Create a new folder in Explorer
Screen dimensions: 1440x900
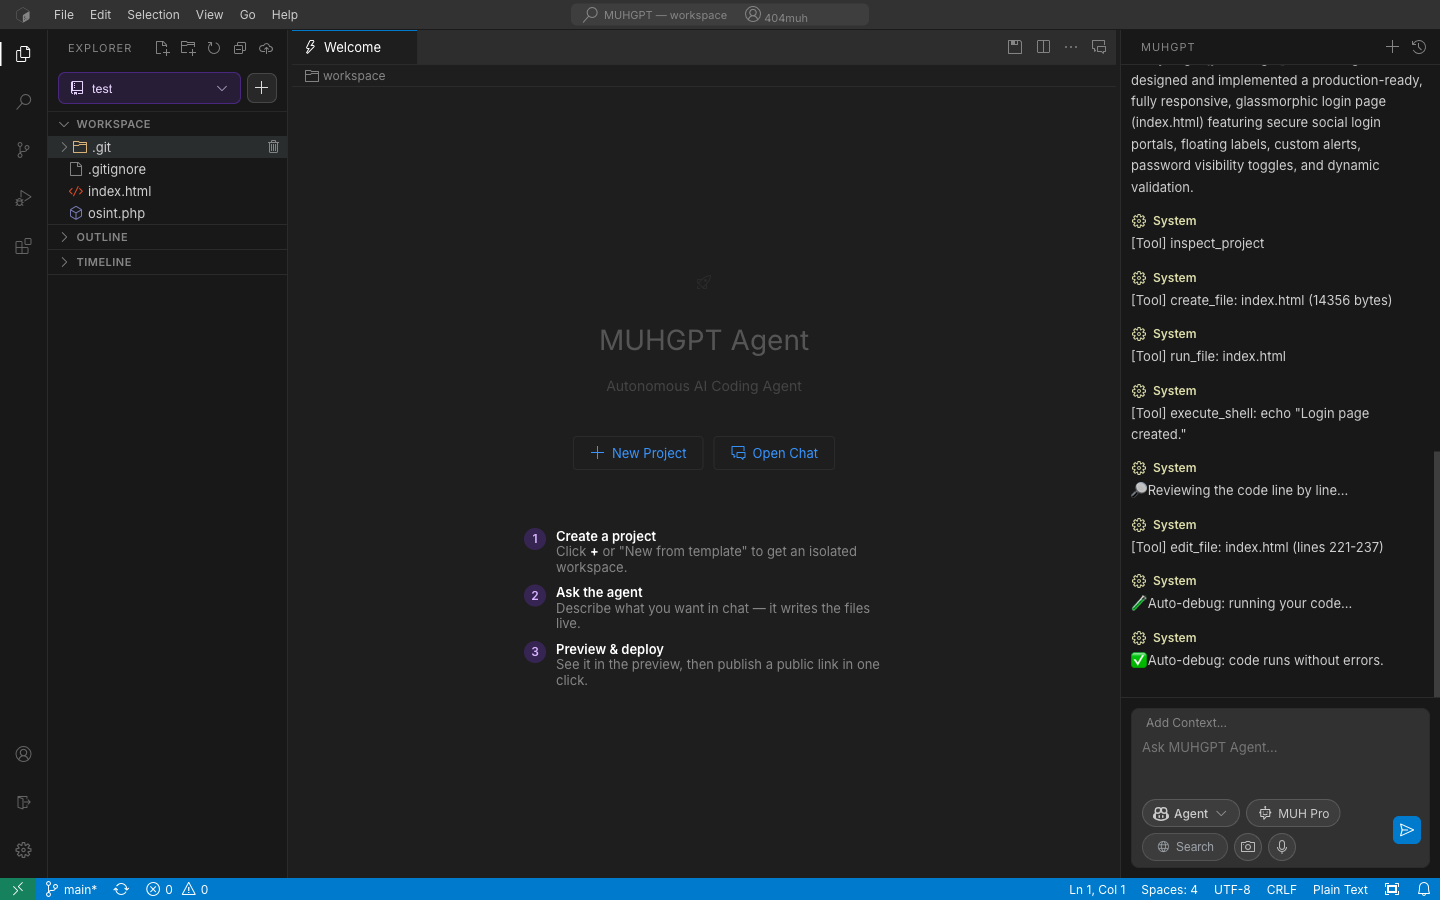188,48
